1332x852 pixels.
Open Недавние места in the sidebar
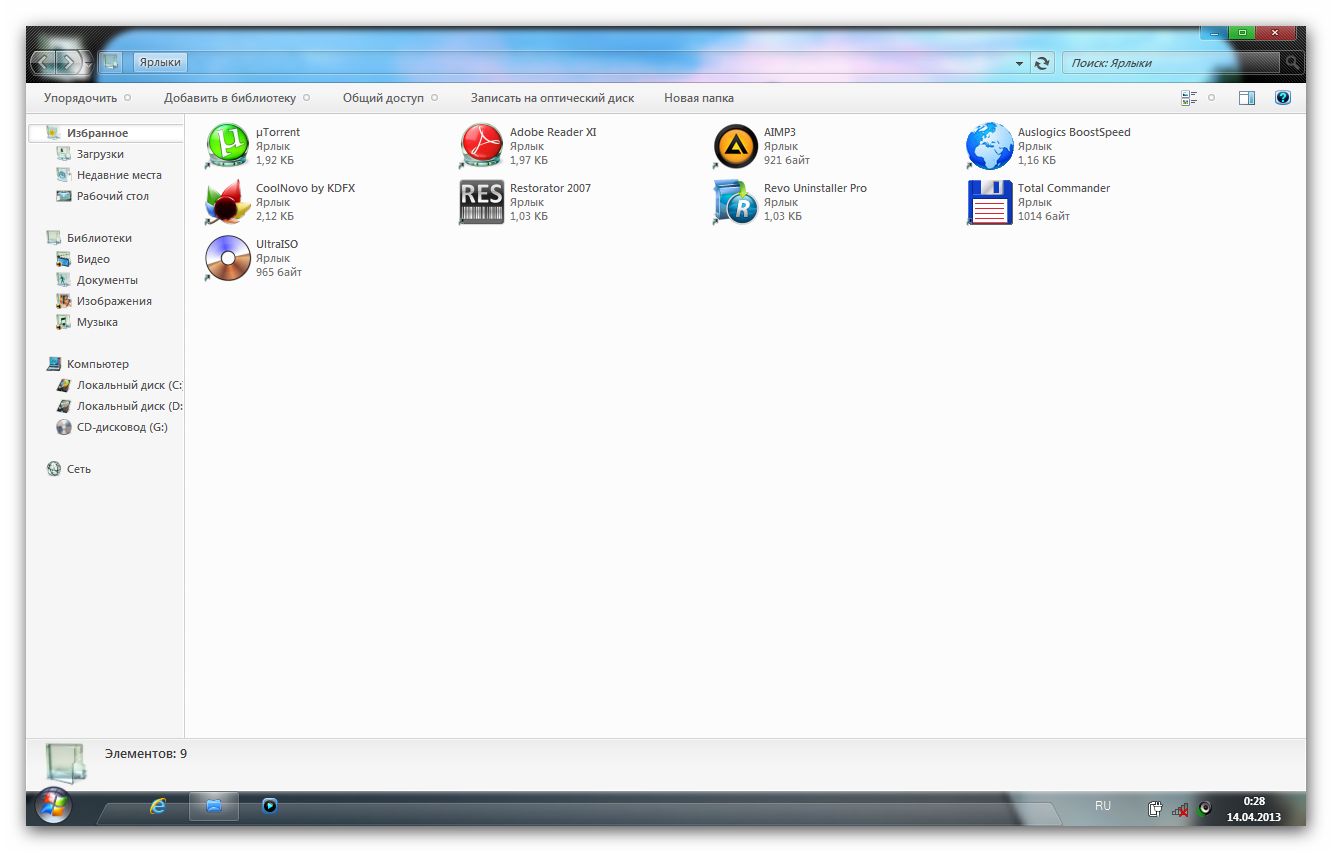(x=119, y=175)
